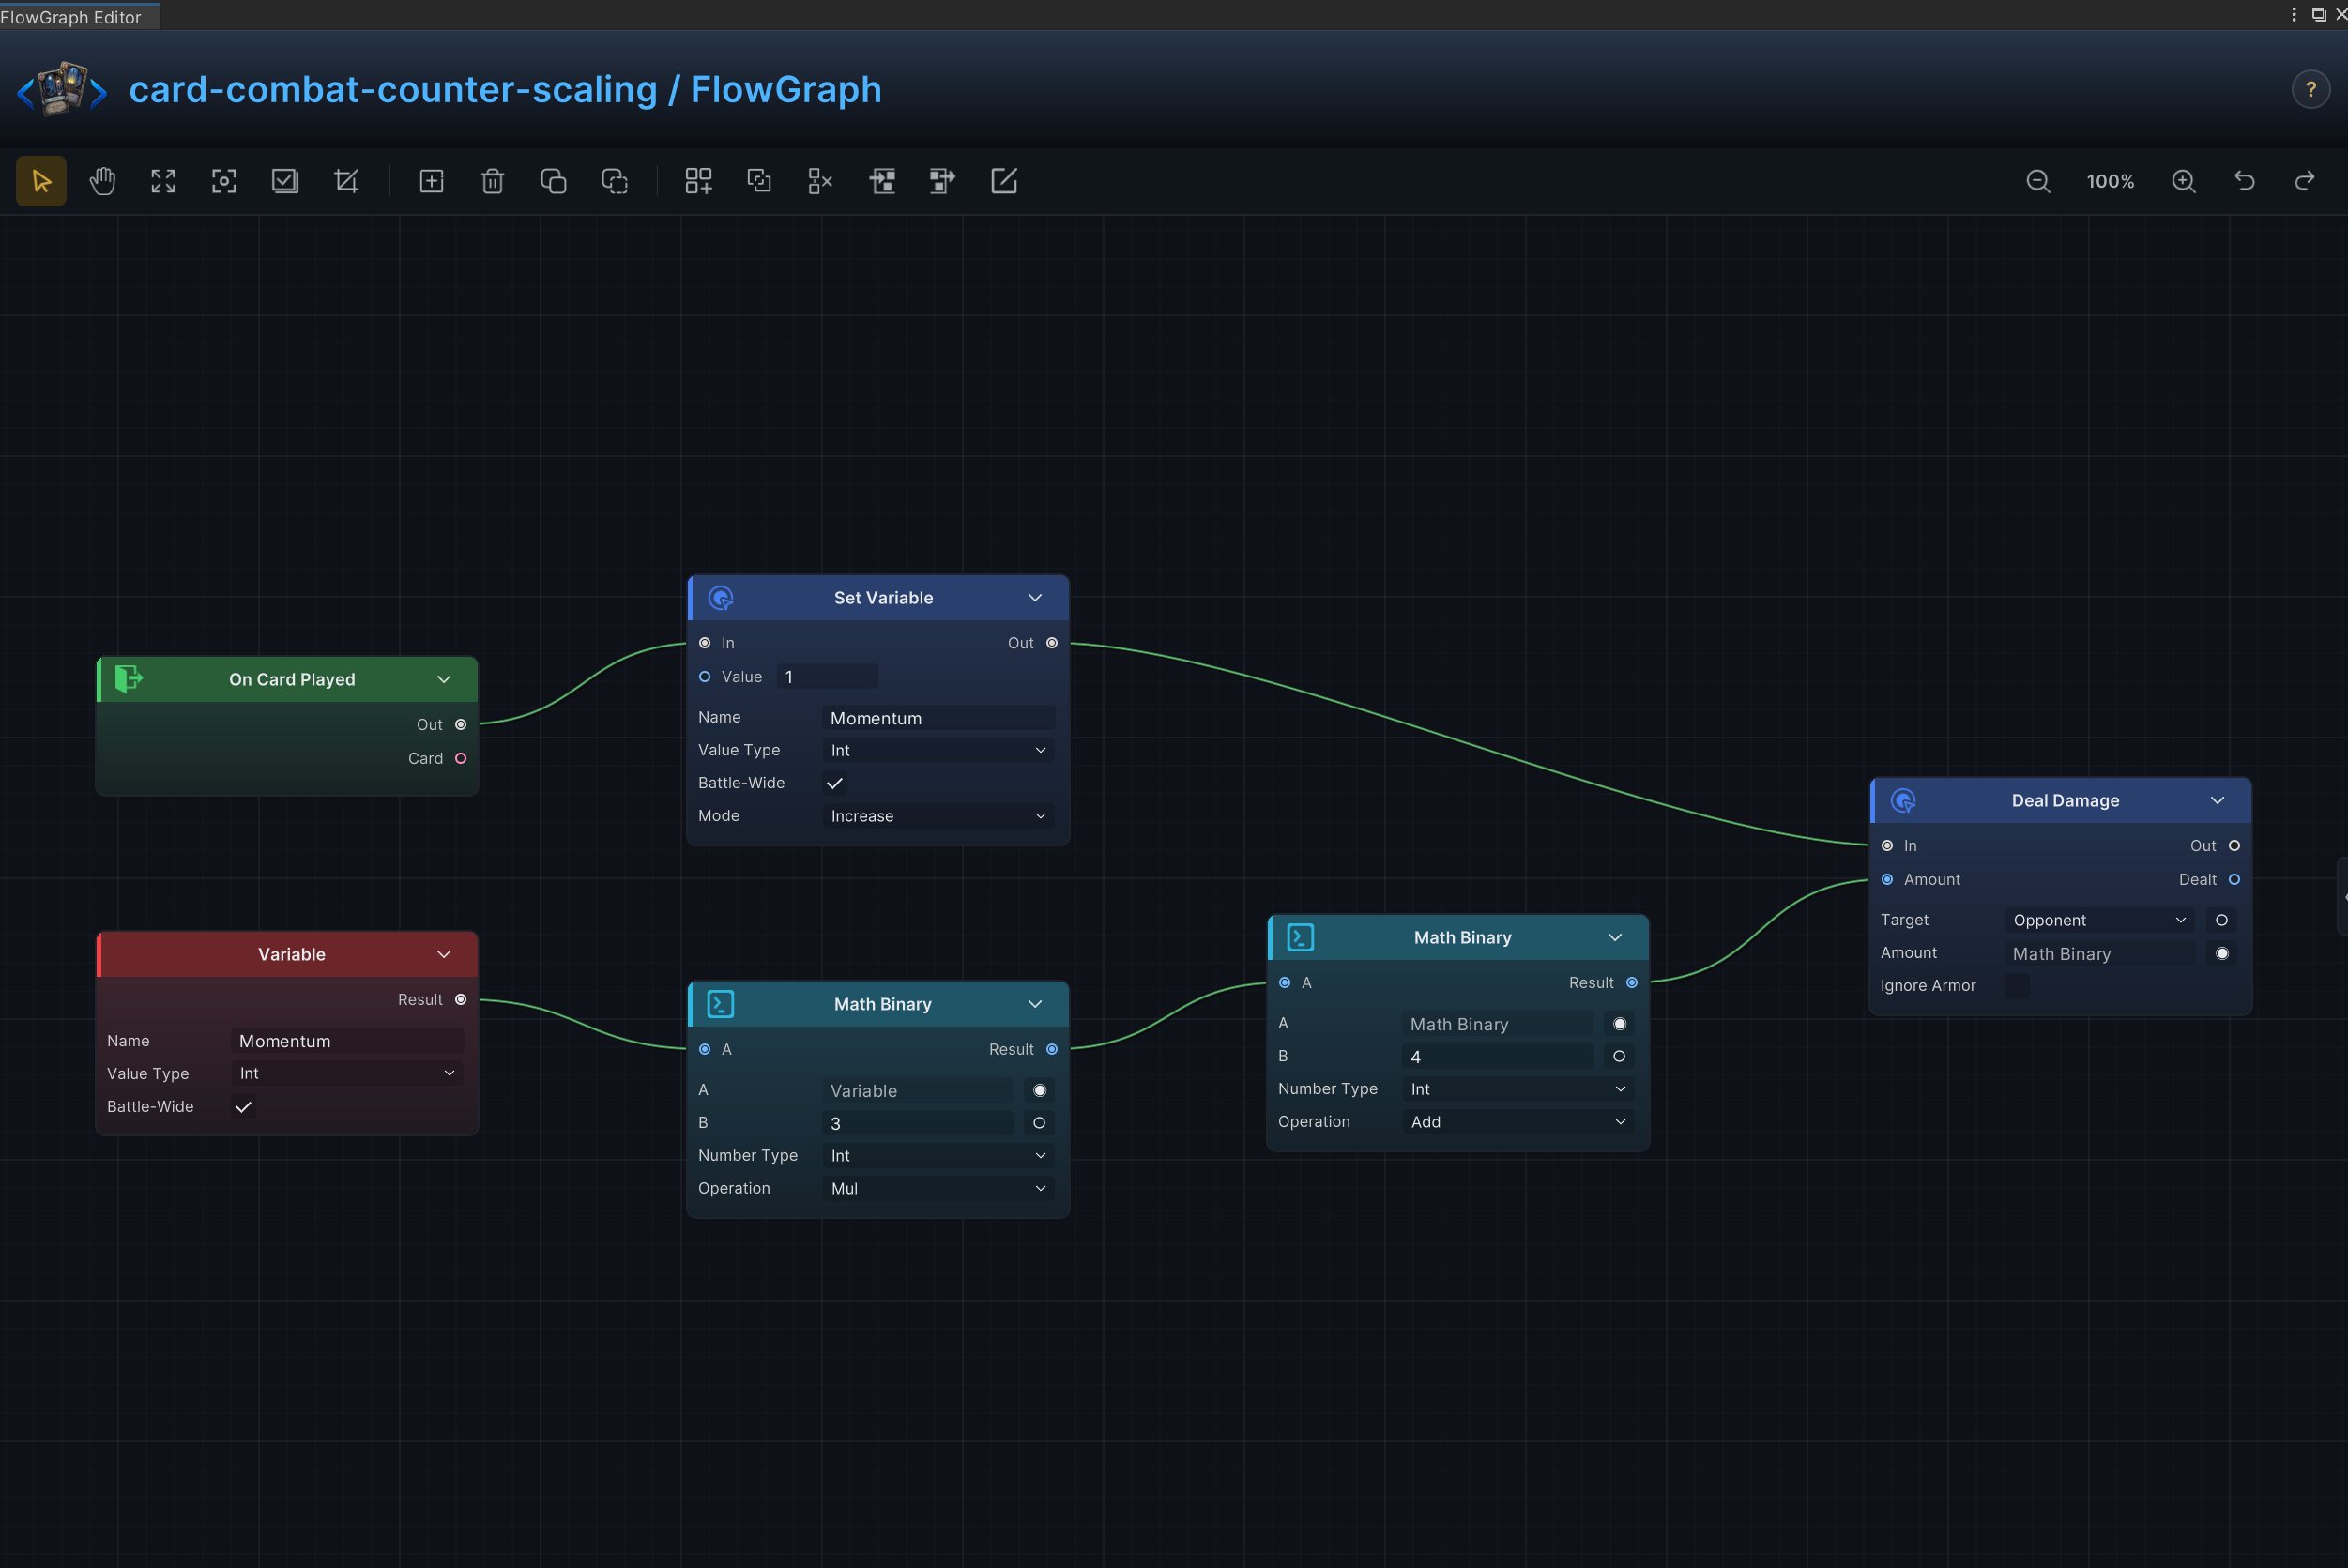This screenshot has width=2348, height=1568.
Task: Click the crop tool icon
Action: [346, 181]
